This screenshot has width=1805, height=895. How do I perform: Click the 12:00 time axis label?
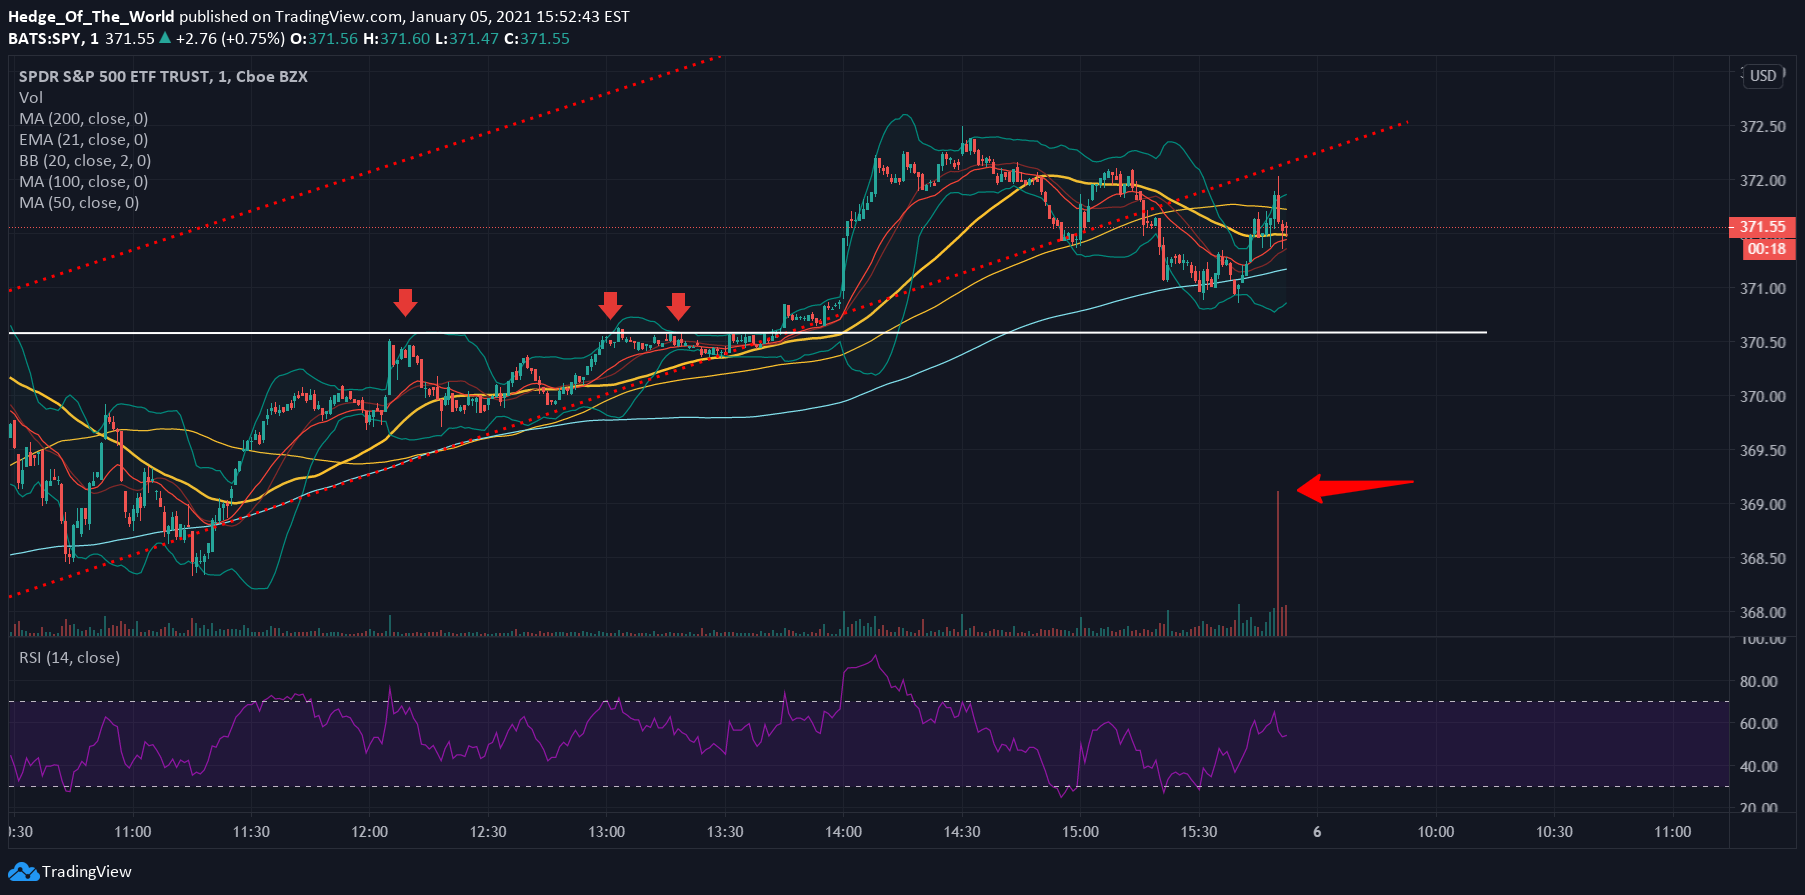(370, 832)
